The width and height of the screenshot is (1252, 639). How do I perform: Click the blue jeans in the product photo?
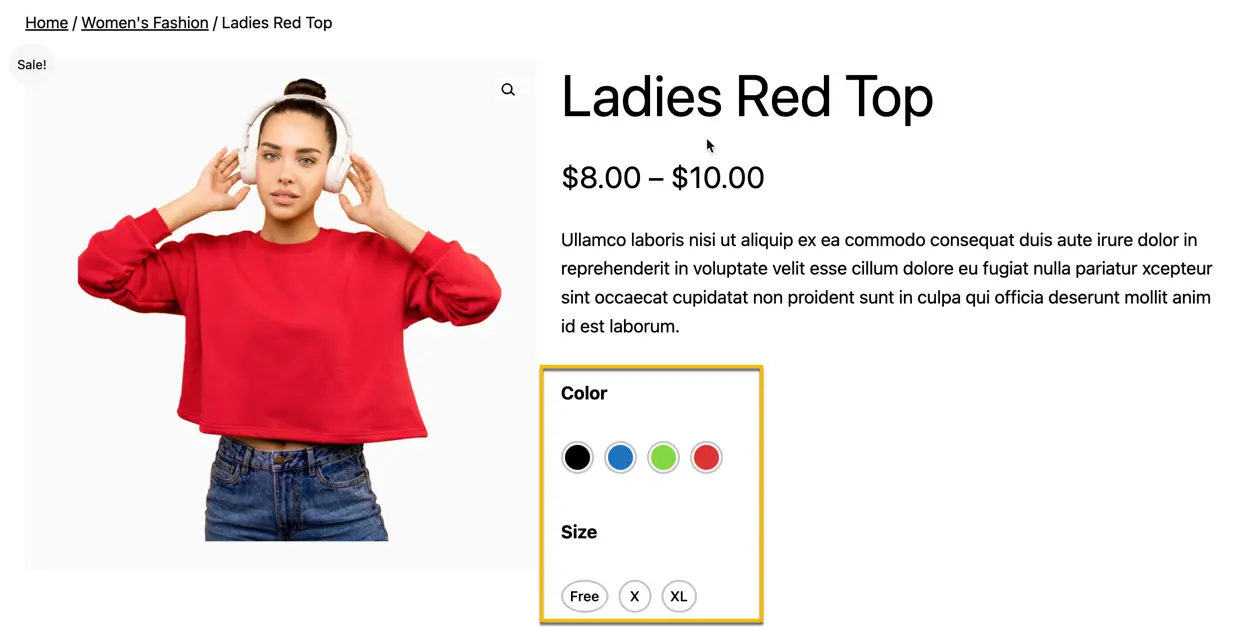pyautogui.click(x=295, y=495)
